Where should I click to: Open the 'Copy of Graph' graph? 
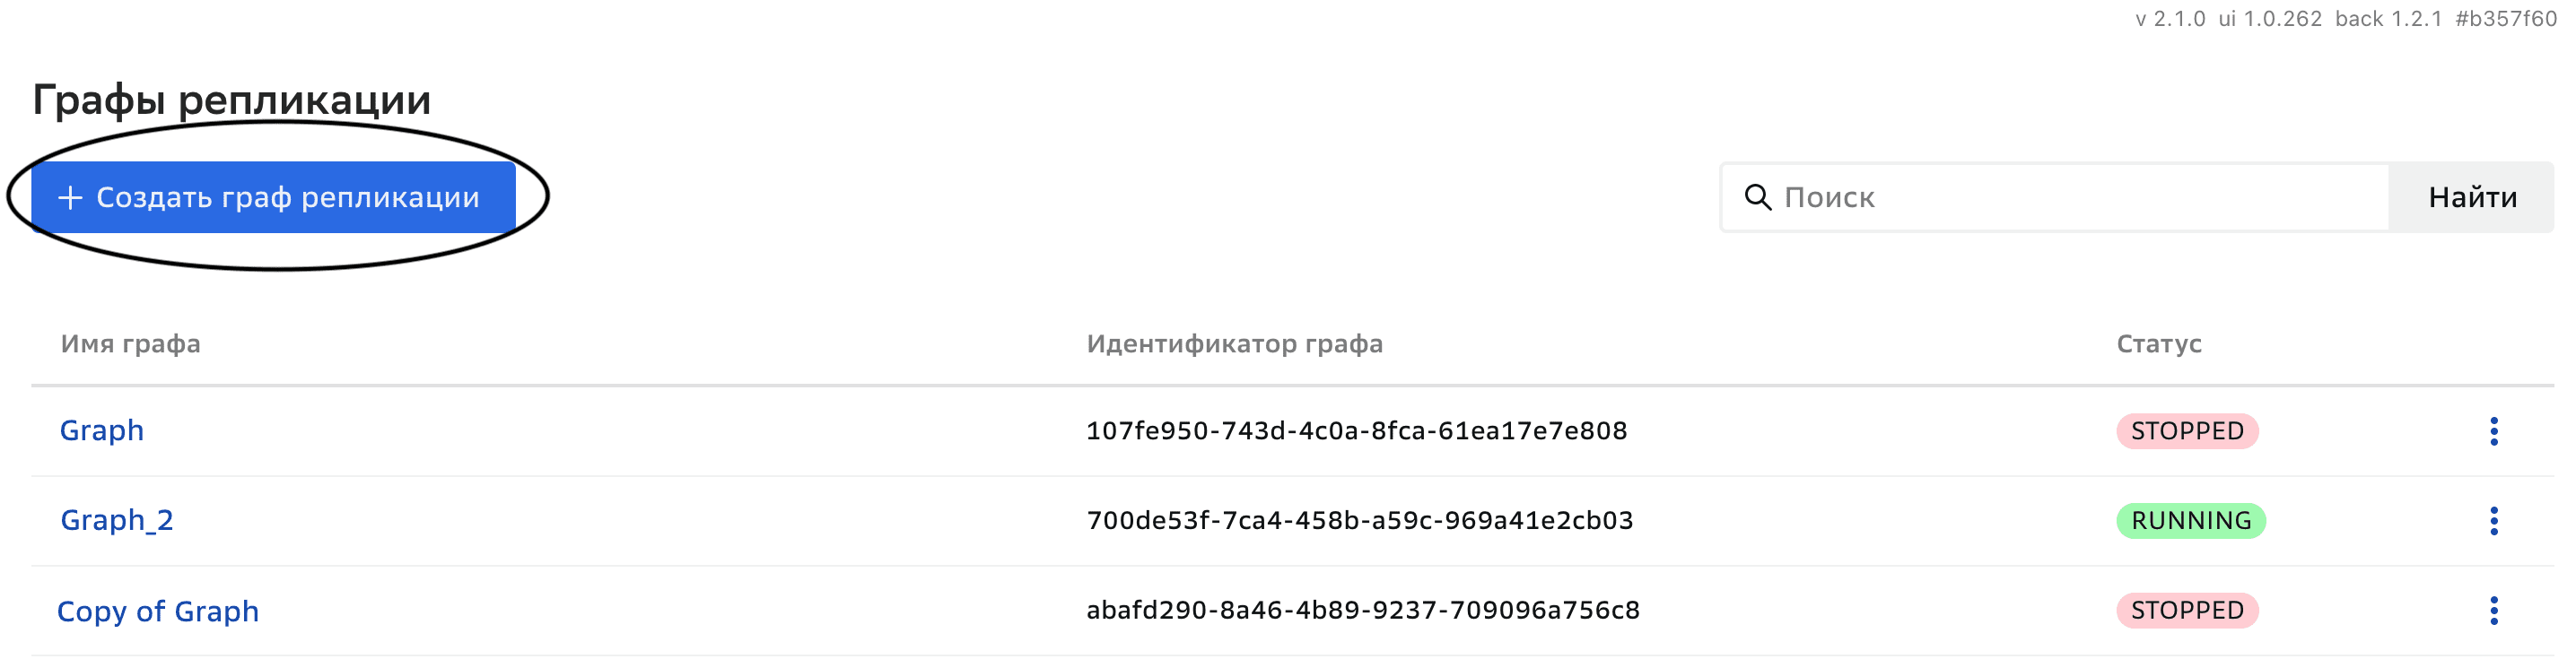point(158,610)
